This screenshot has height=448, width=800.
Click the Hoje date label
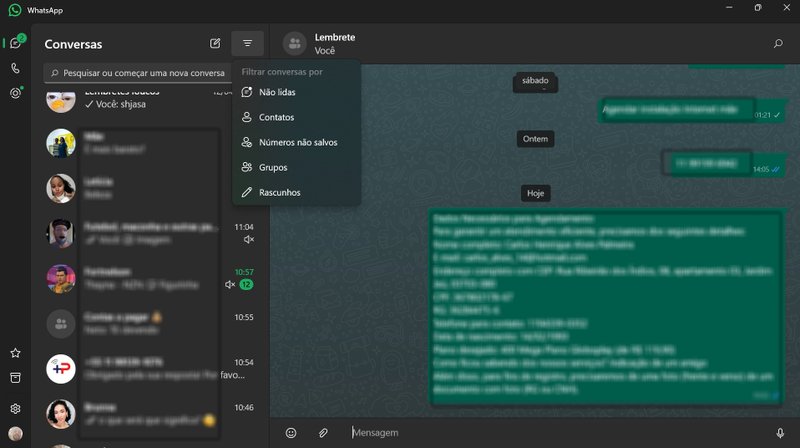(535, 193)
